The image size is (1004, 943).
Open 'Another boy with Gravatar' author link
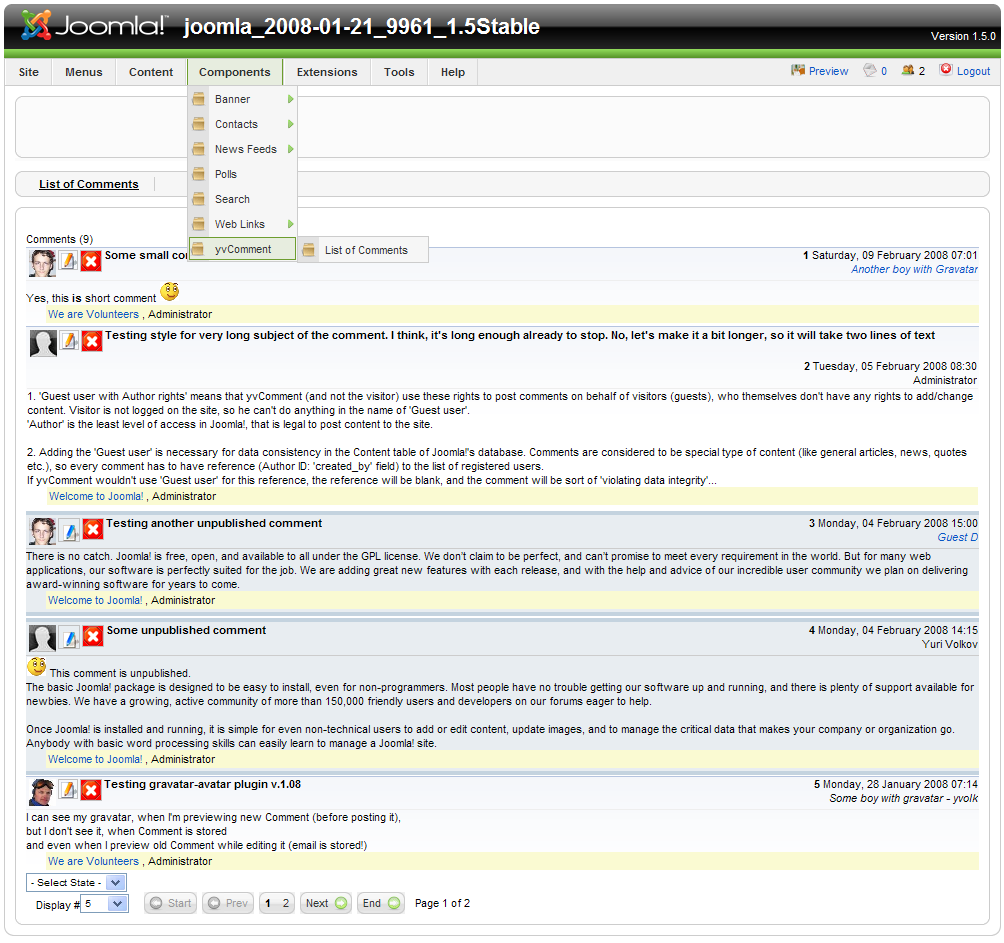[x=914, y=270]
